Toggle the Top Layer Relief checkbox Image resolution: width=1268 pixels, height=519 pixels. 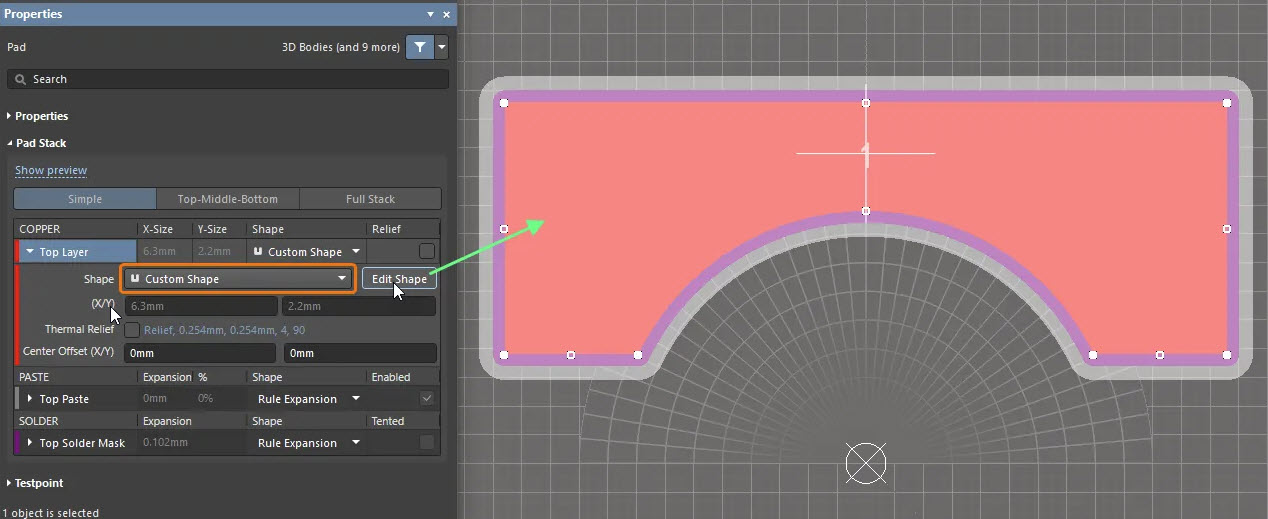427,252
